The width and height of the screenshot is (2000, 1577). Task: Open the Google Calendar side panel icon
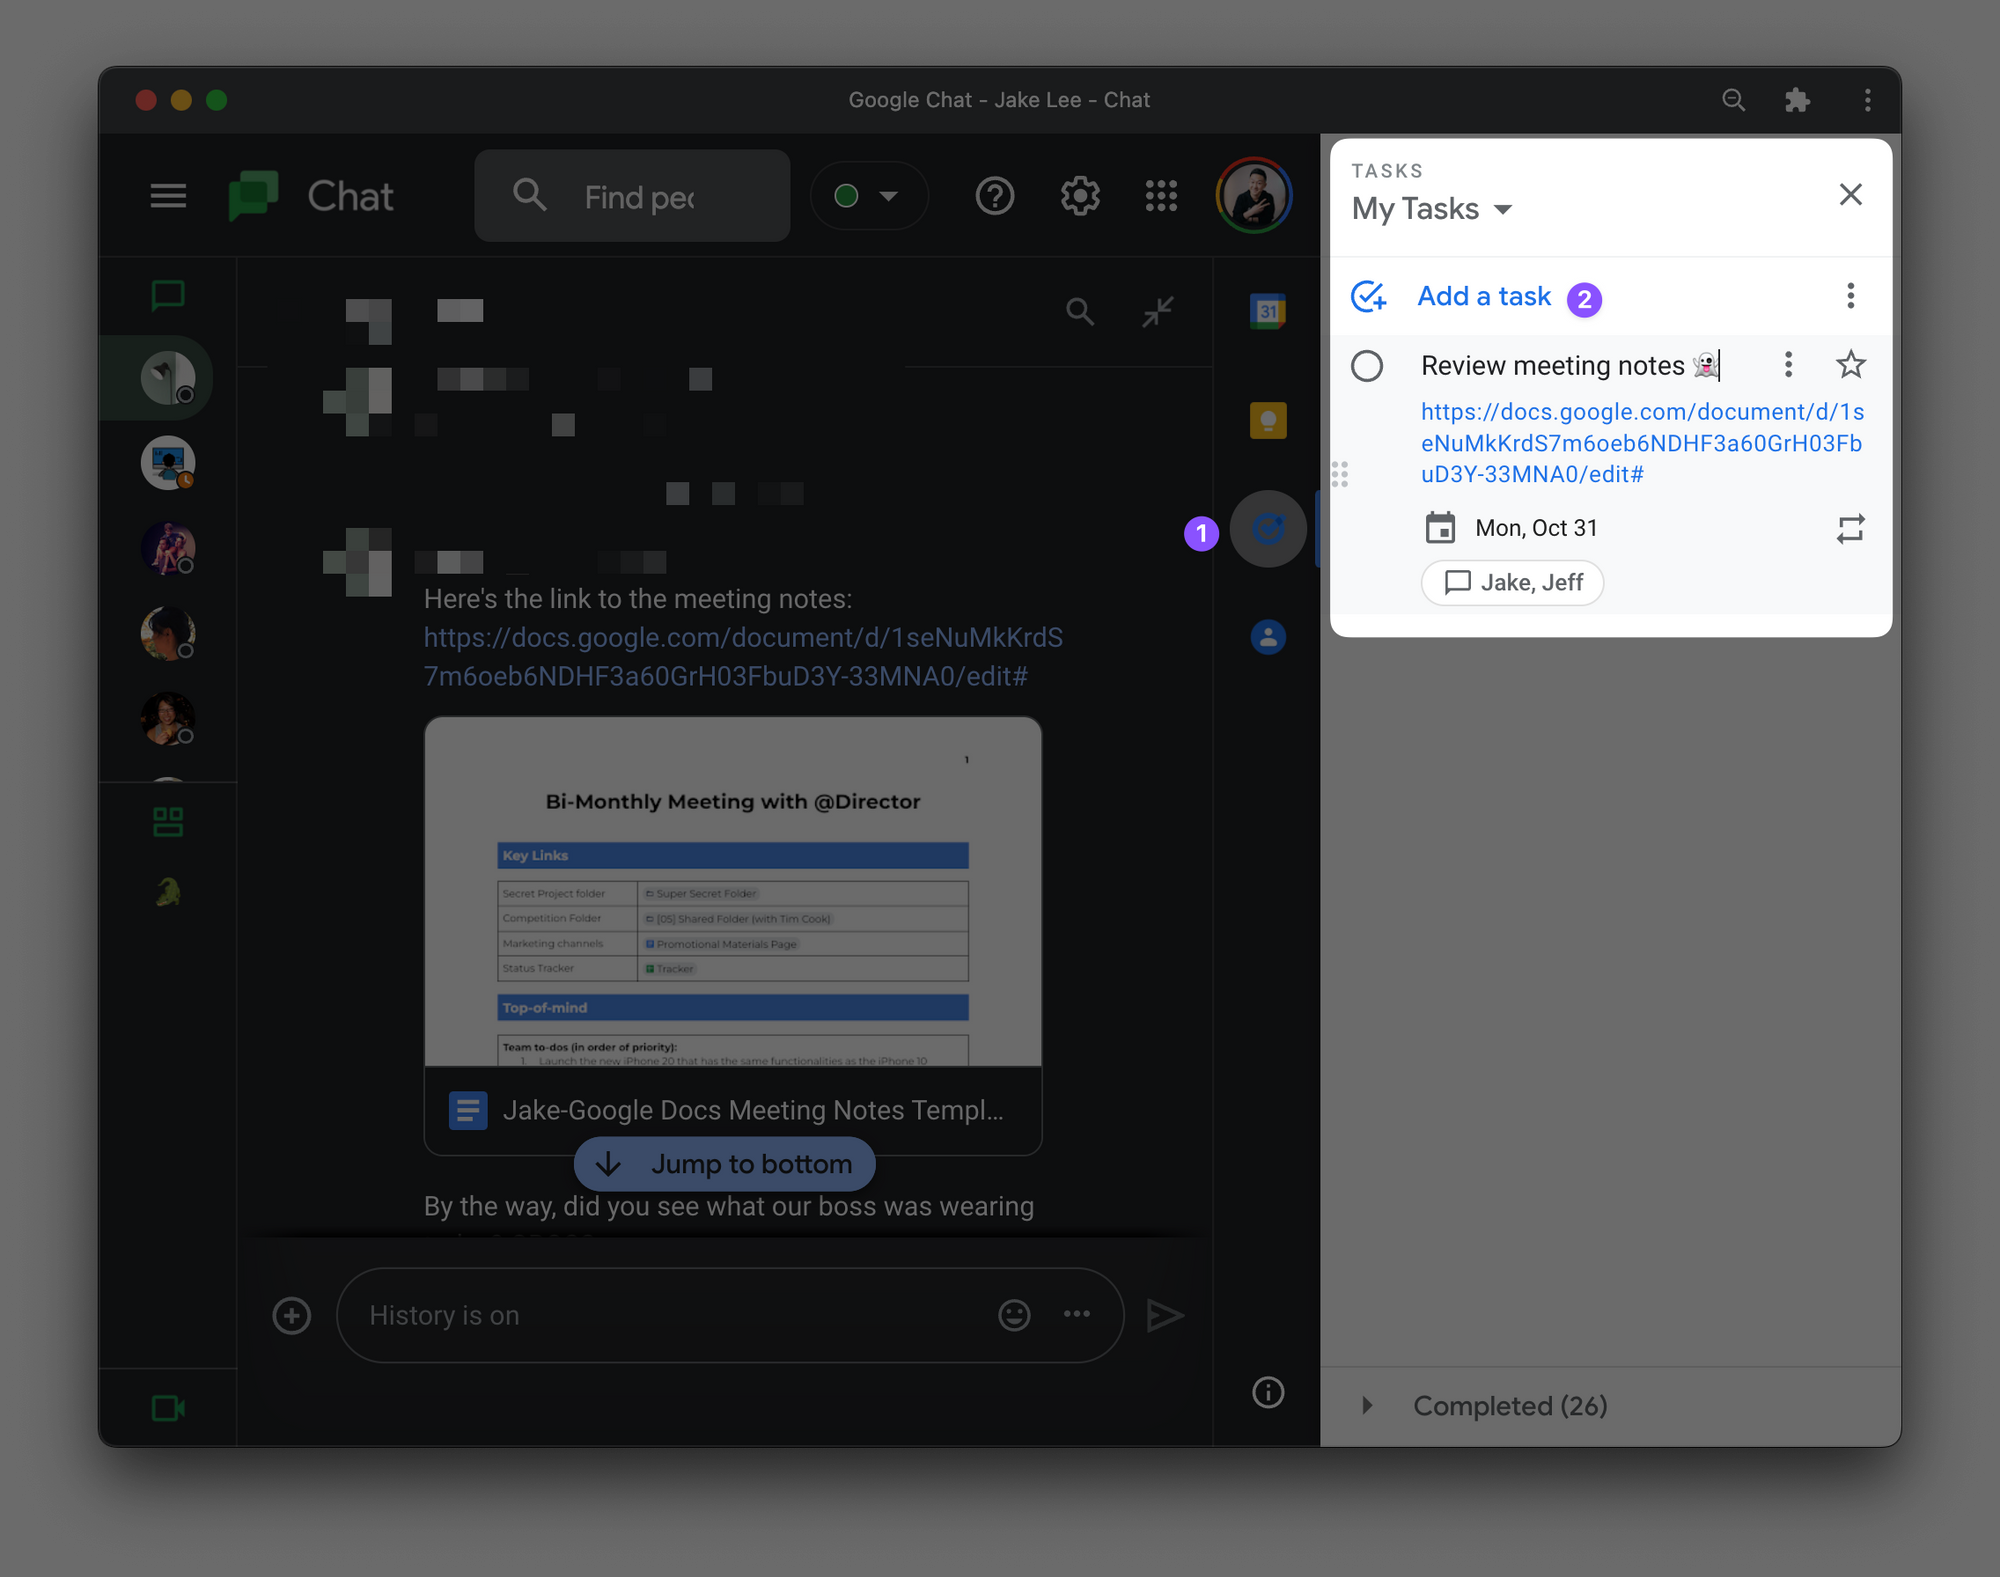click(x=1267, y=311)
